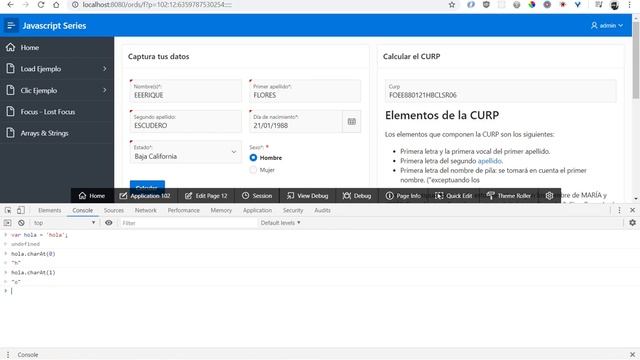The width and height of the screenshot is (640, 360).
Task: Open Clic Ejemplo navigation entry
Action: [x=57, y=90]
